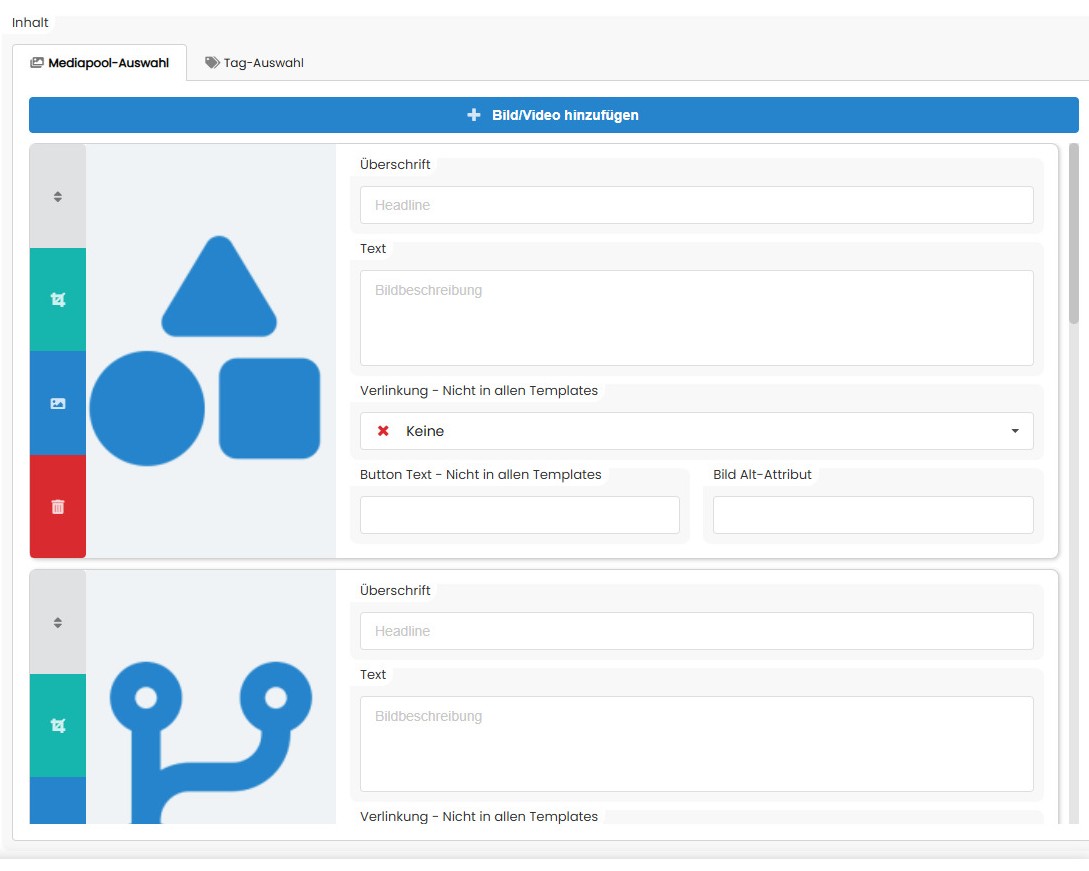Open the Verlinkung dropdown showing Keine
The width and height of the screenshot is (1089, 871).
coord(696,431)
